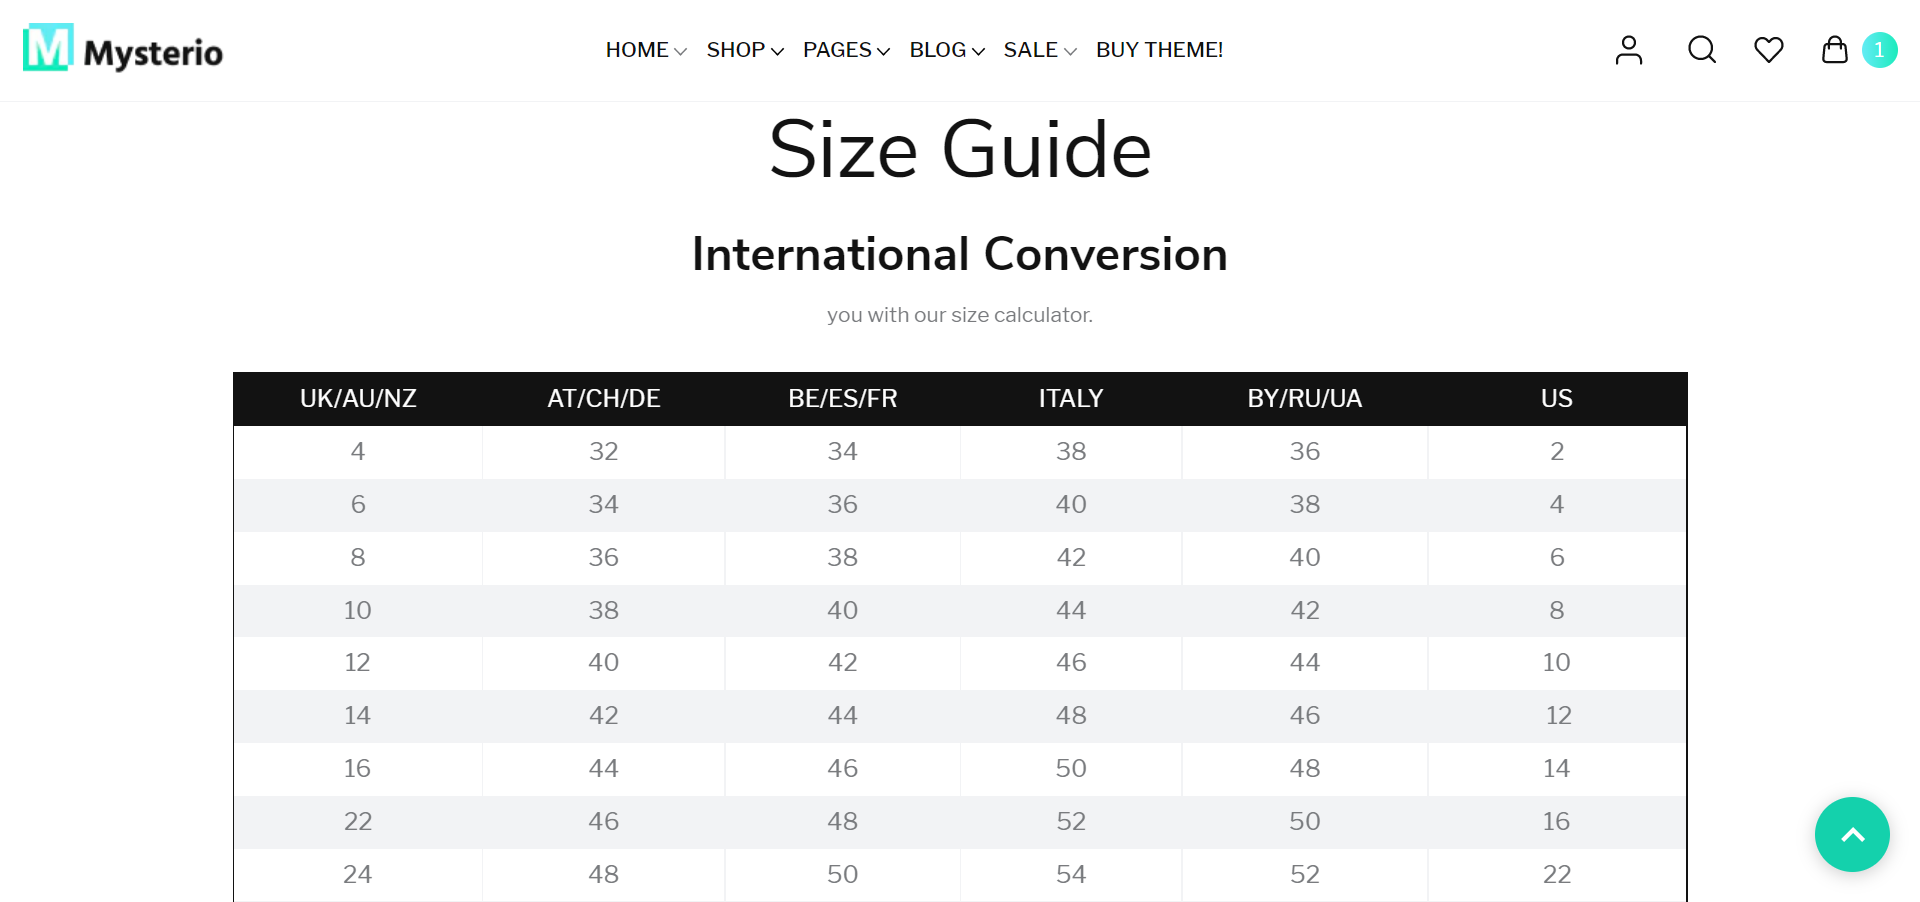Click the UK/AU/NZ column header

[x=358, y=398]
